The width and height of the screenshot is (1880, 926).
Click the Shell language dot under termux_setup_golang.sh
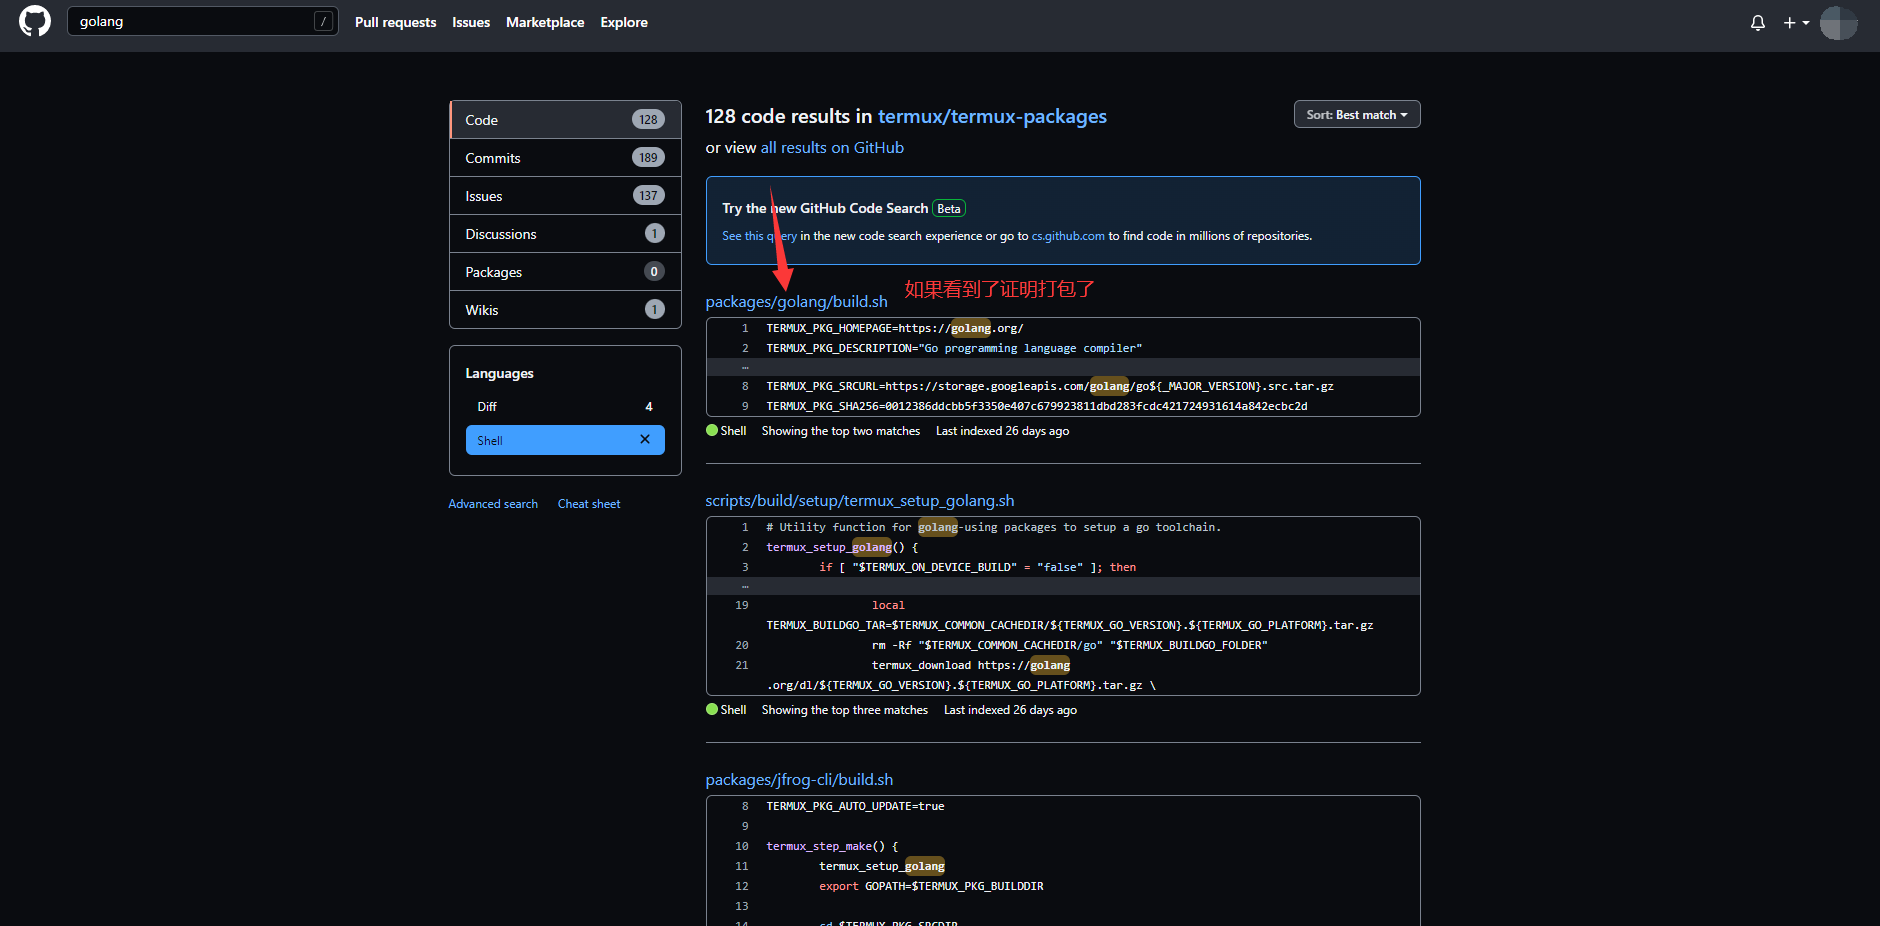pos(712,710)
